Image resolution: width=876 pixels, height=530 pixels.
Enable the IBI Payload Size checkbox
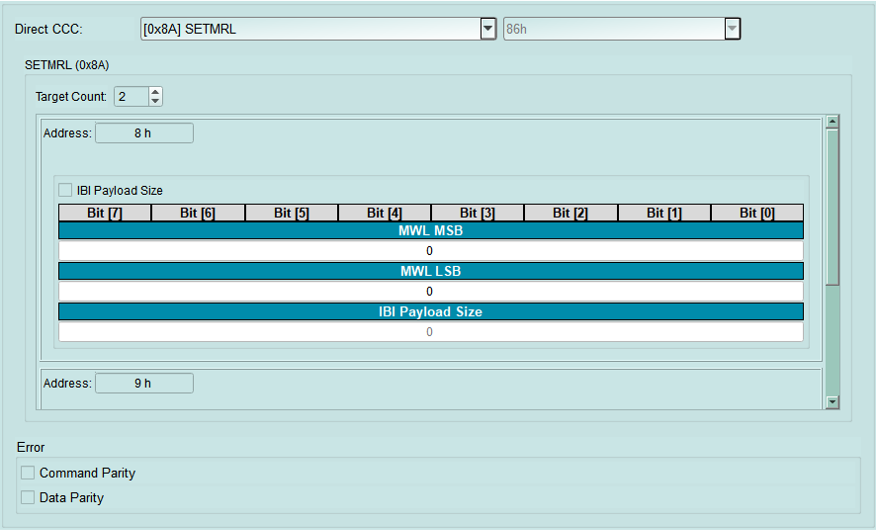(x=65, y=190)
